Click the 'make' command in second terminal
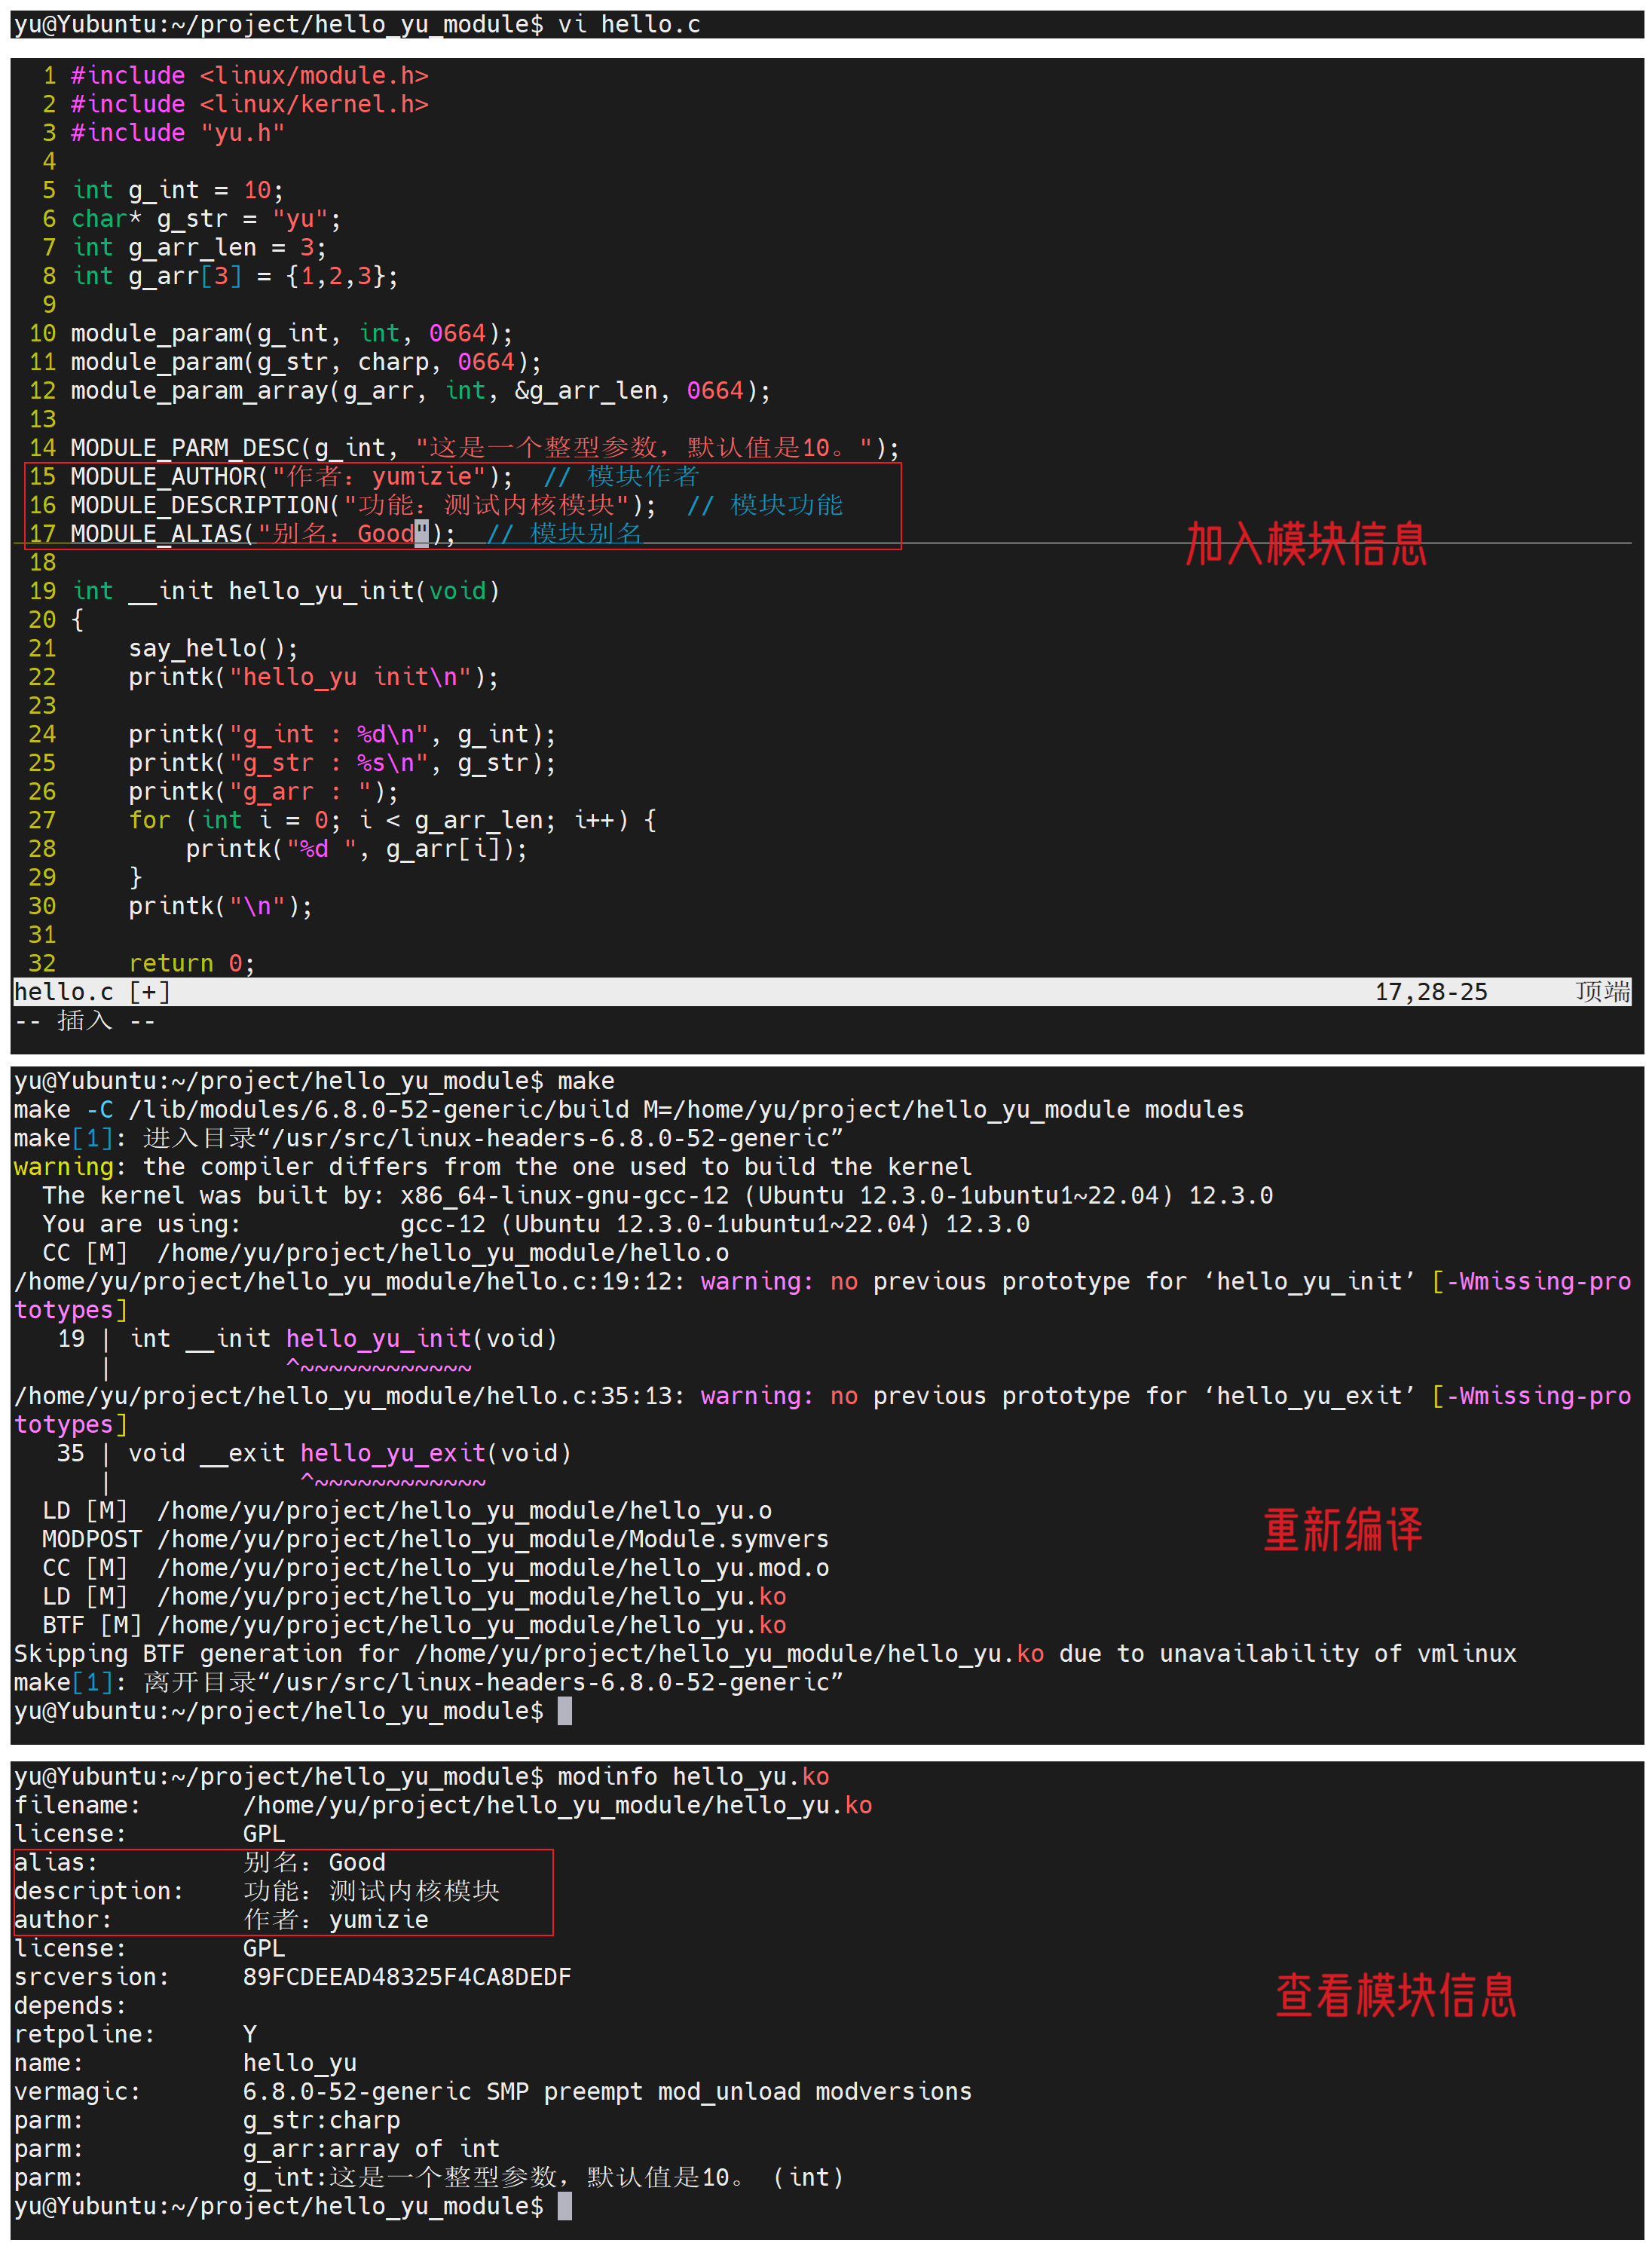Viewport: 1652px width, 2252px height. (585, 1081)
